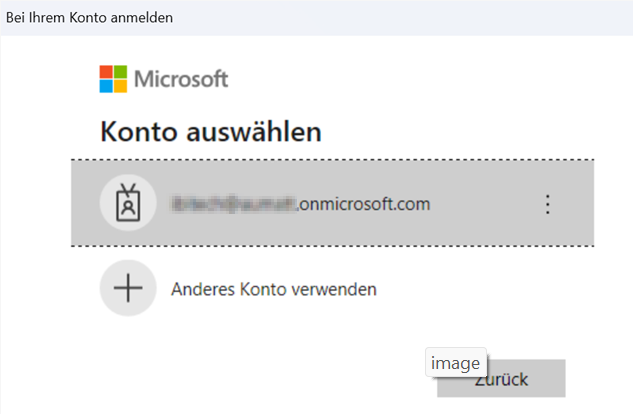Click the "Bei Ihrem Konto anmelden" window title

coord(89,17)
